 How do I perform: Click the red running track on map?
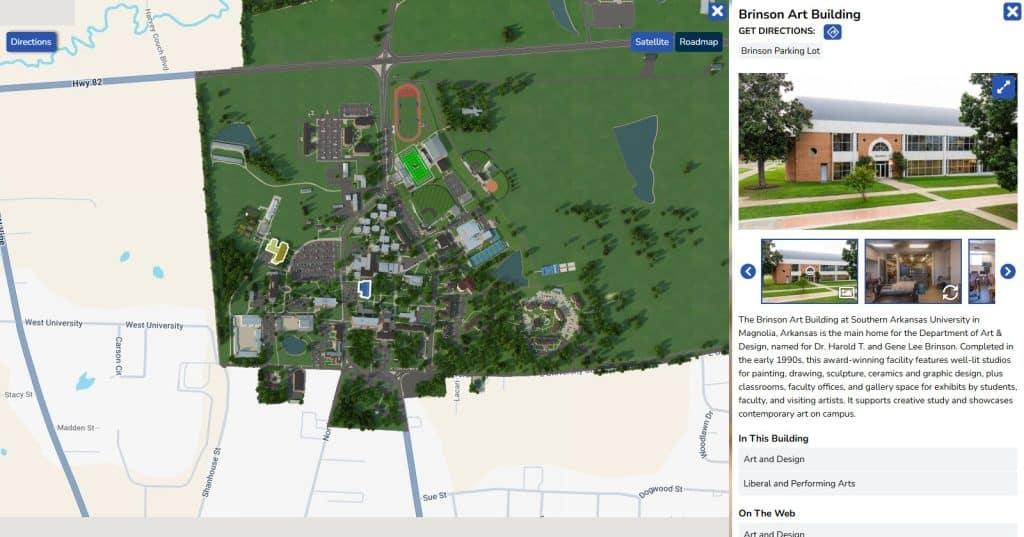pos(408,112)
